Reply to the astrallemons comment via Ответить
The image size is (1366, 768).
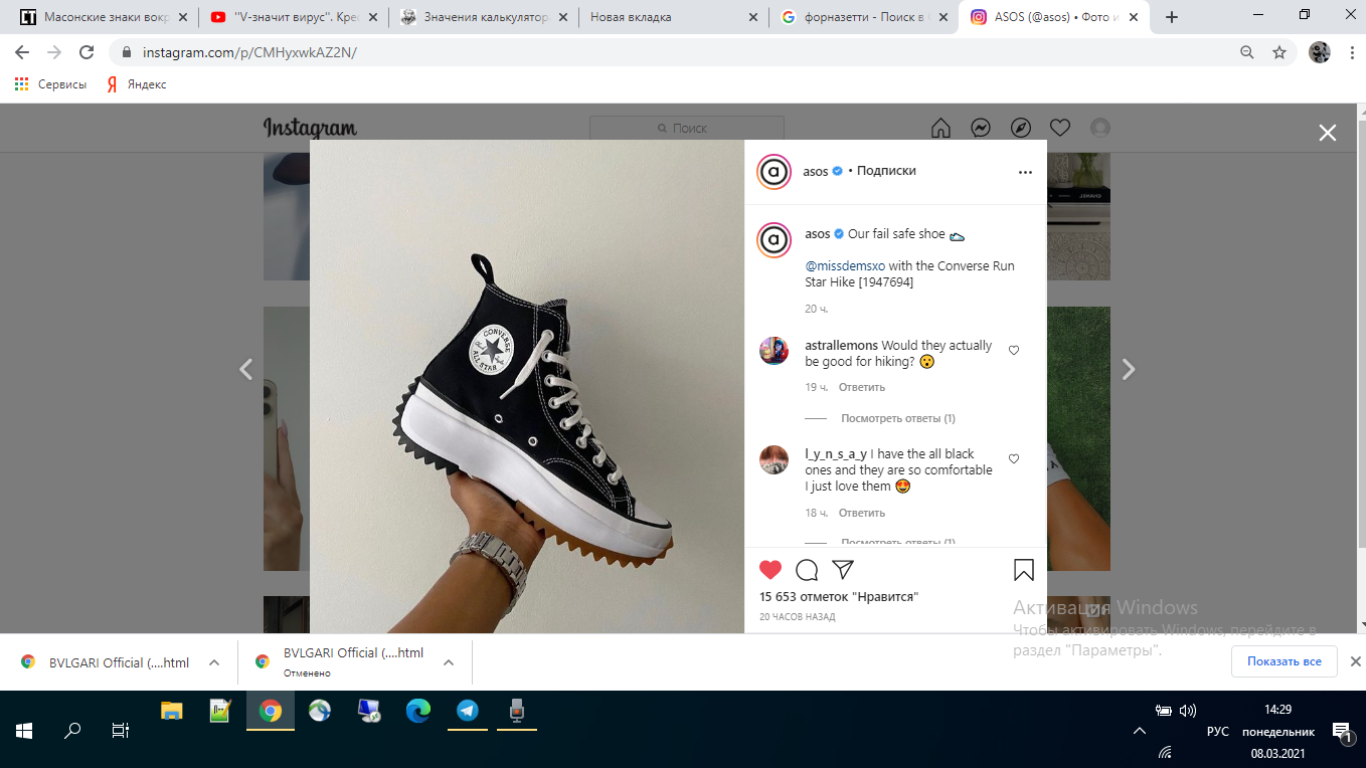(861, 387)
